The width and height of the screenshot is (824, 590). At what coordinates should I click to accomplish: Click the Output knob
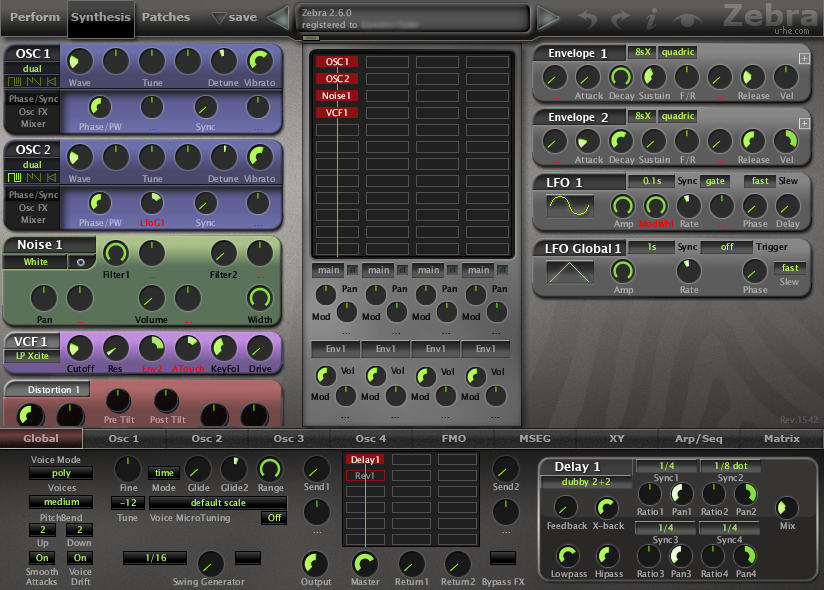[315, 564]
